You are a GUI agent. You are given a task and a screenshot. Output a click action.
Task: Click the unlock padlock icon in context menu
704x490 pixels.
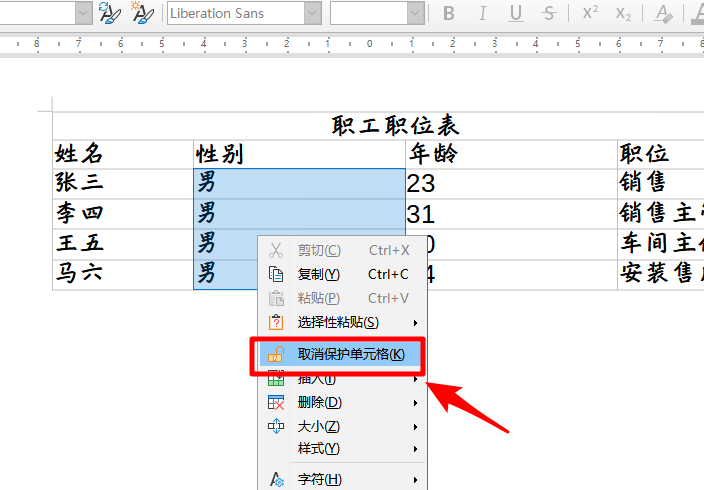point(276,354)
